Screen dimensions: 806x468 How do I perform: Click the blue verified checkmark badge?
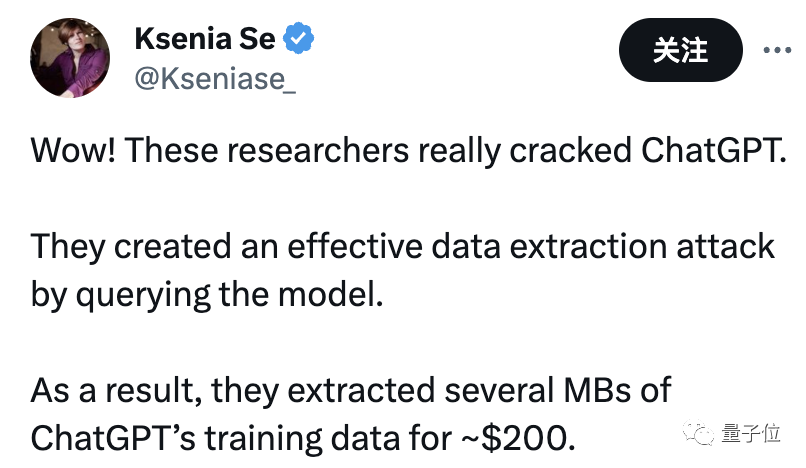click(x=299, y=38)
